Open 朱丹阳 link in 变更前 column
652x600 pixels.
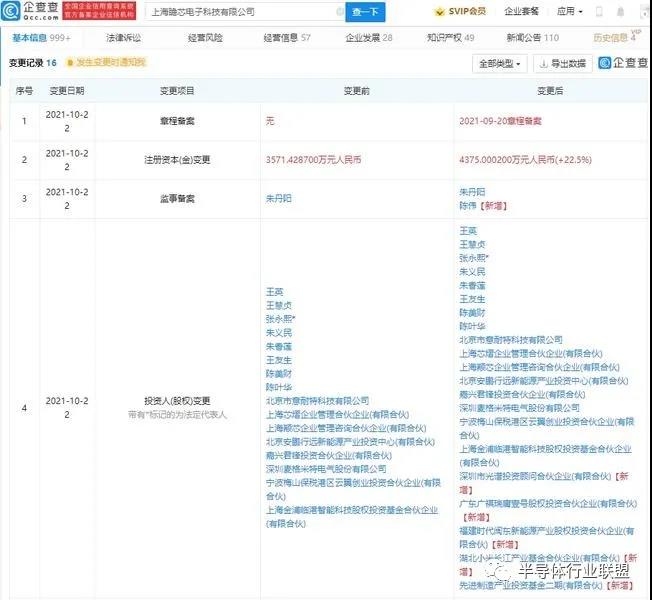277,200
